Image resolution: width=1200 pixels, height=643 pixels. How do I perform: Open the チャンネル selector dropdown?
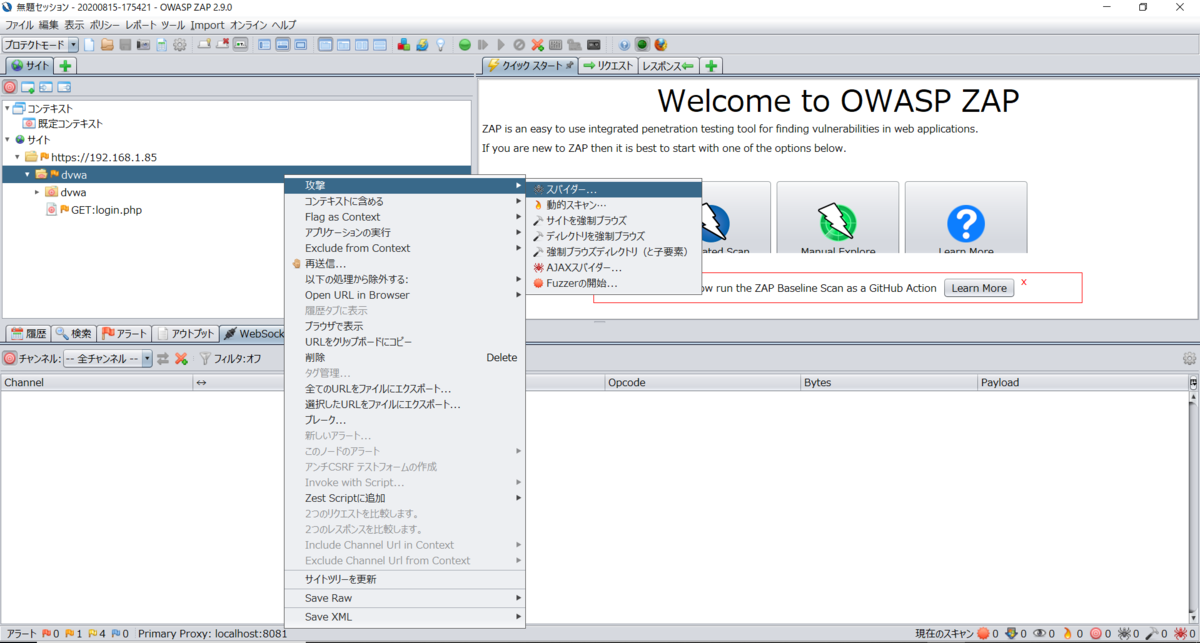[145, 358]
